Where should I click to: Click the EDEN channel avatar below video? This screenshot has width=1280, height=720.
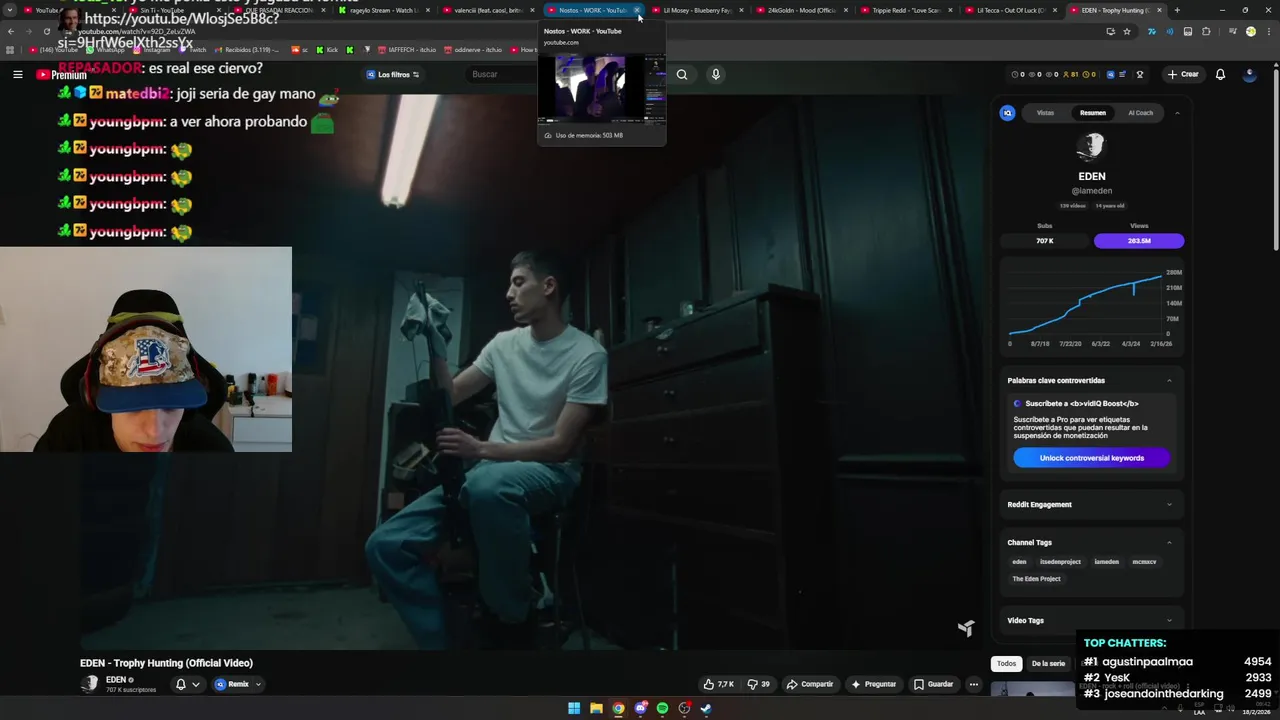click(89, 684)
